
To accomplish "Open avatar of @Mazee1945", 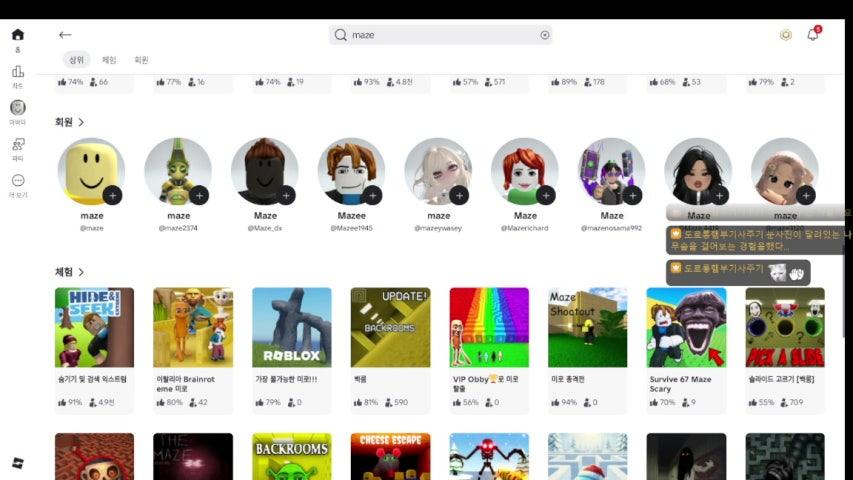I will 351,171.
